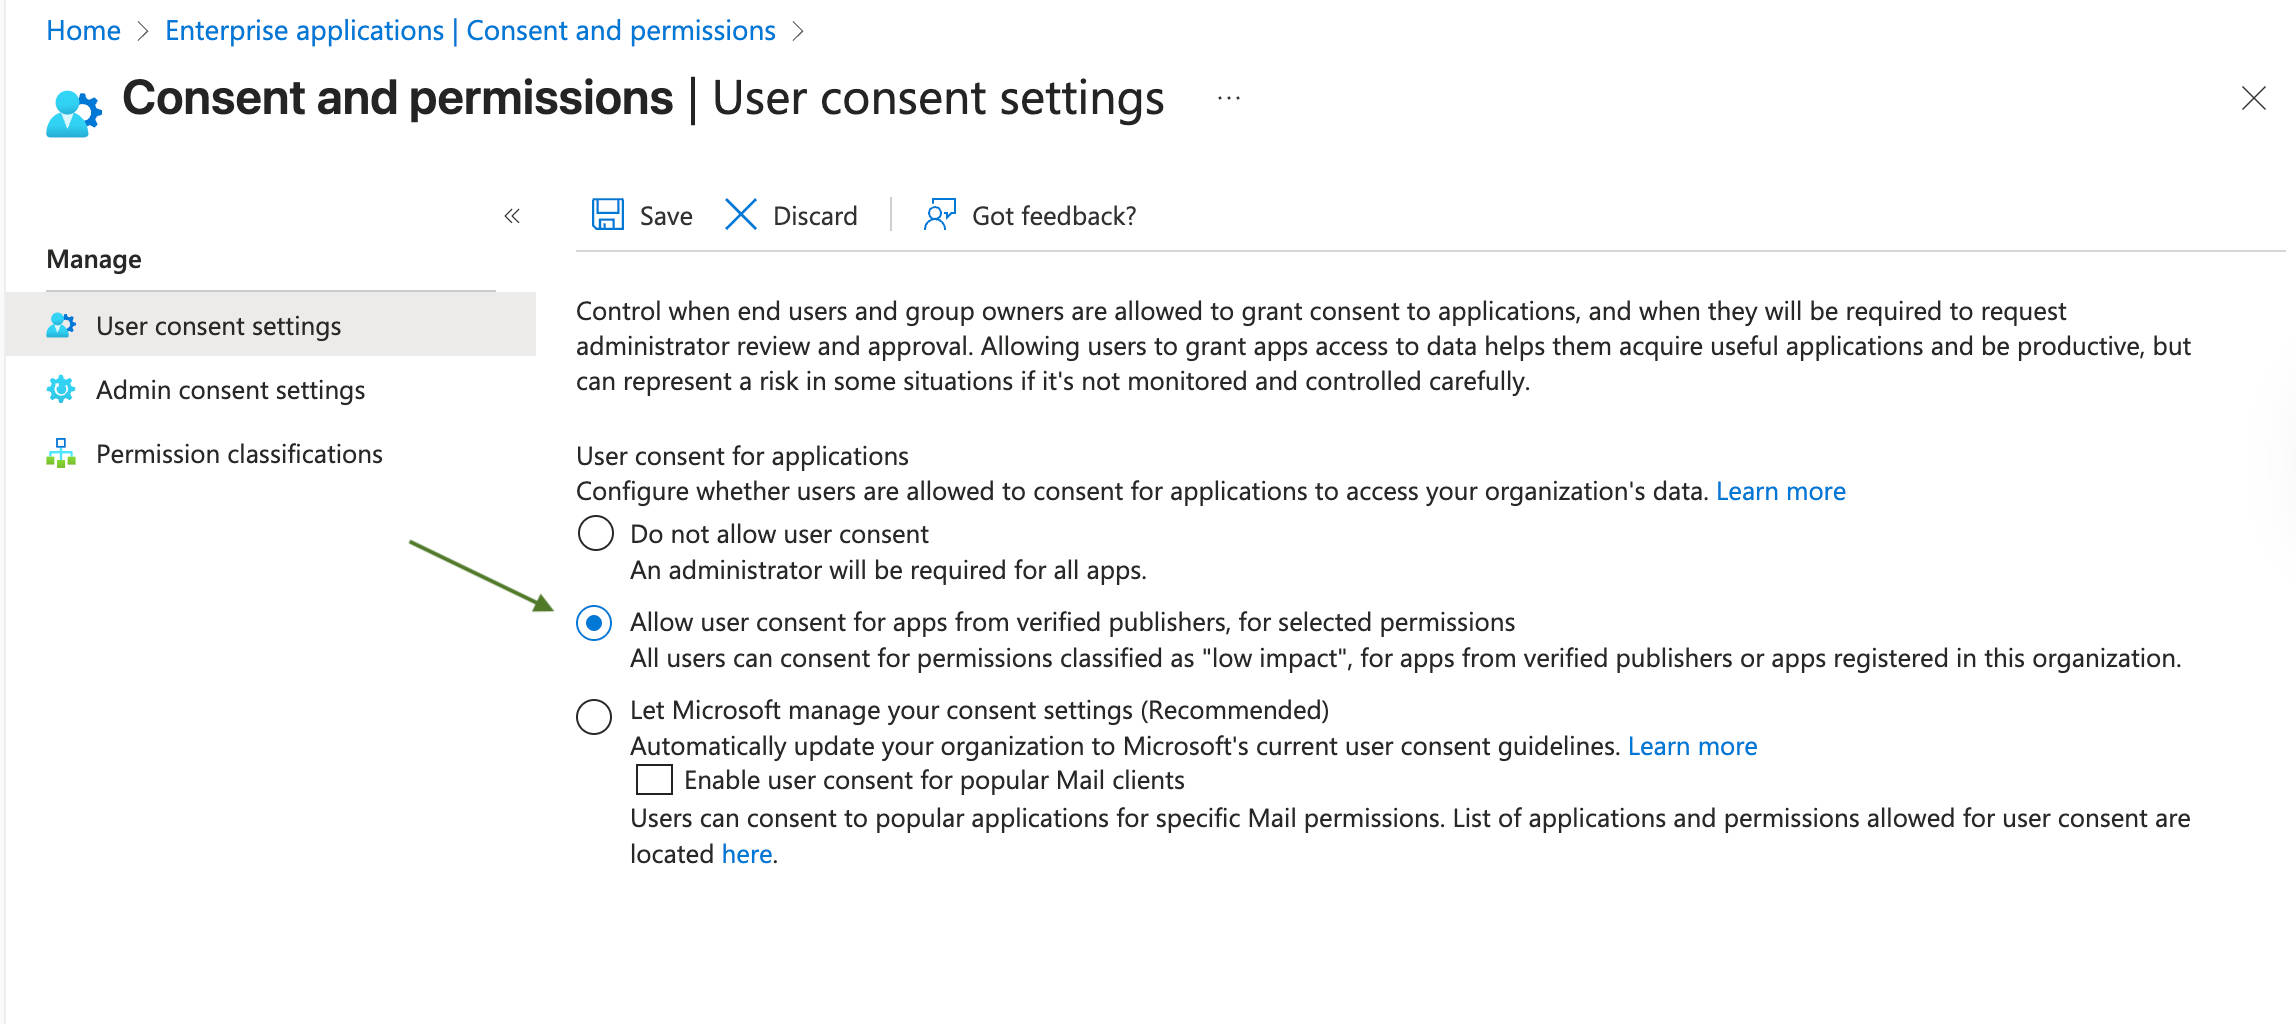Open the ellipsis menu next to page title
The height and width of the screenshot is (1024, 2296).
1227,97
